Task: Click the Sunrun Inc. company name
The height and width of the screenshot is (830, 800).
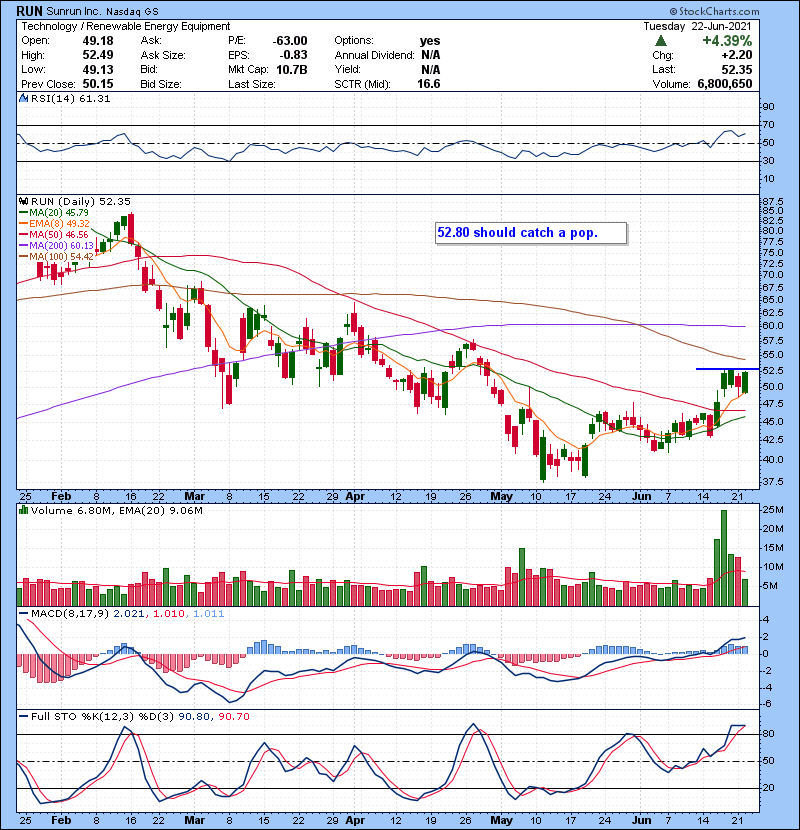Action: coord(73,11)
